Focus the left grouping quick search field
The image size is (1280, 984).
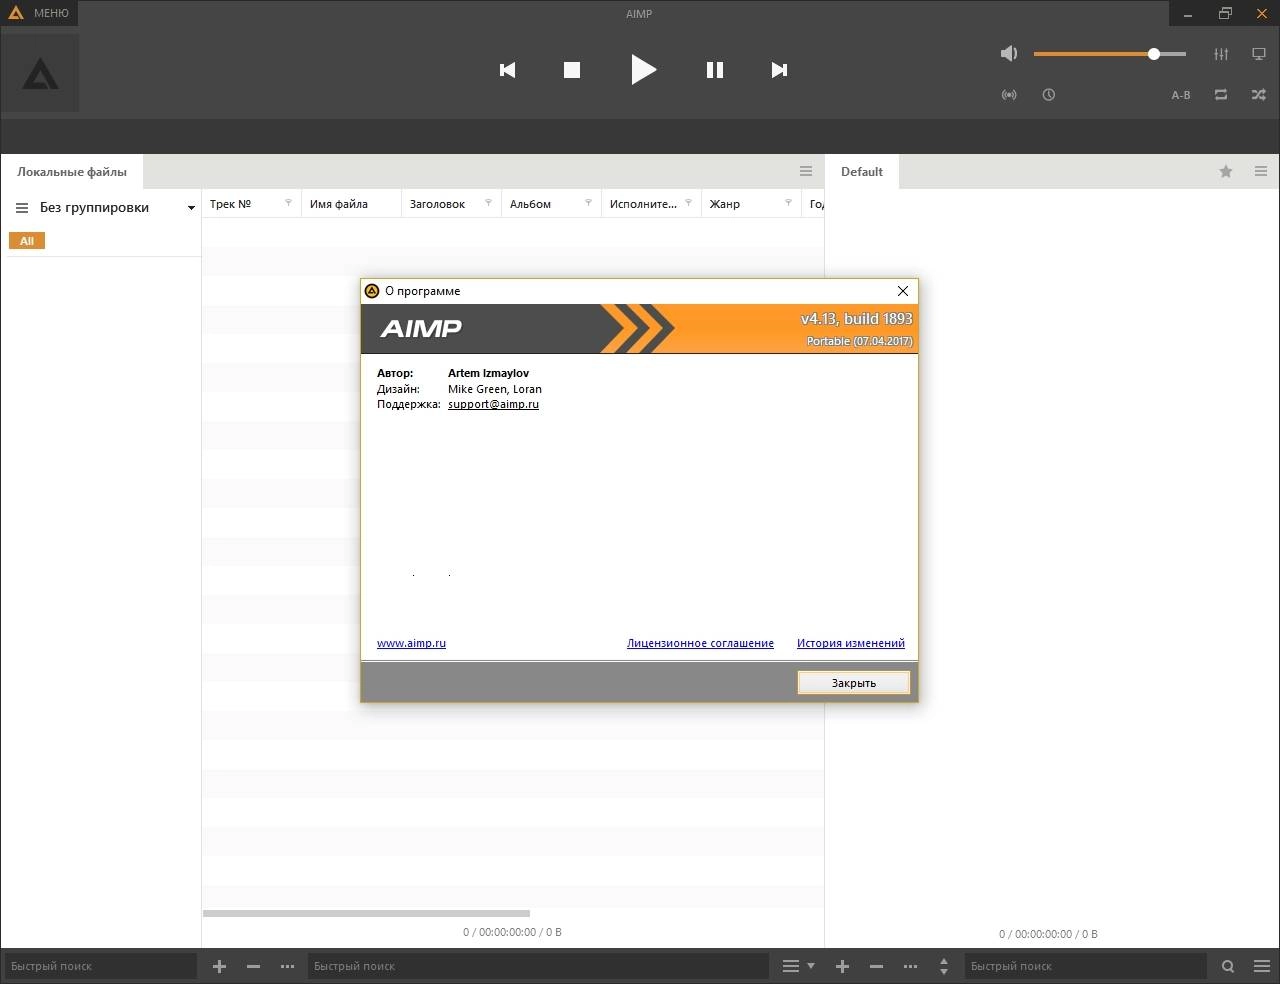(x=100, y=966)
